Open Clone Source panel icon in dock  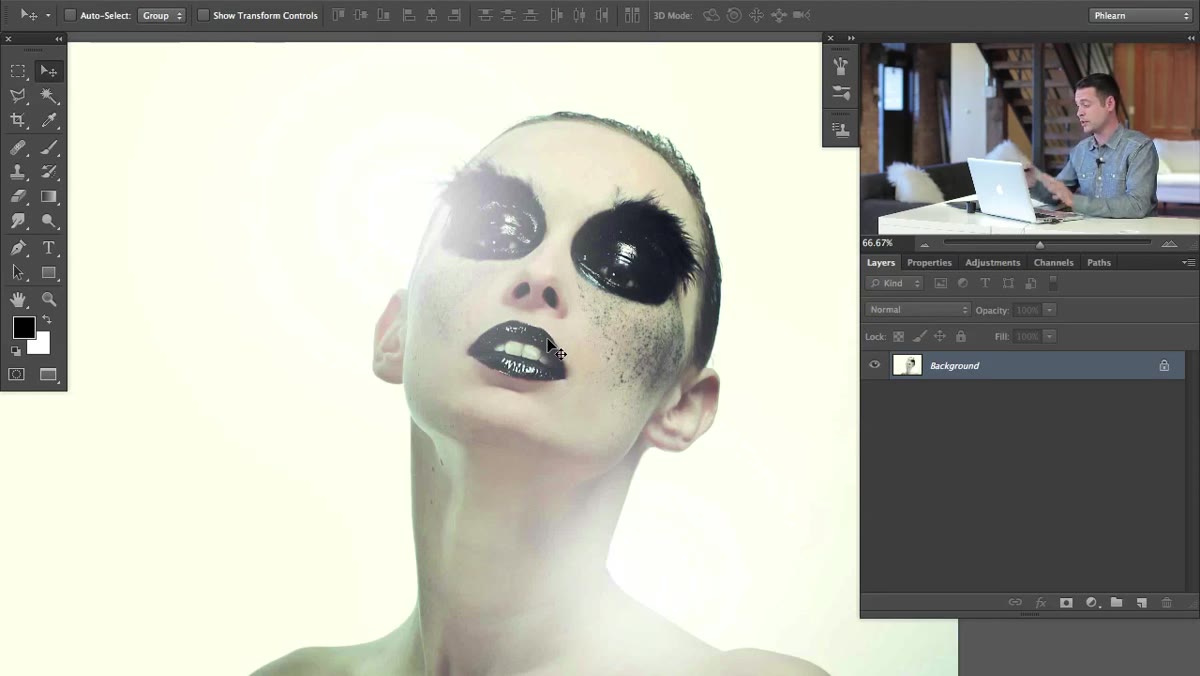coord(841,129)
